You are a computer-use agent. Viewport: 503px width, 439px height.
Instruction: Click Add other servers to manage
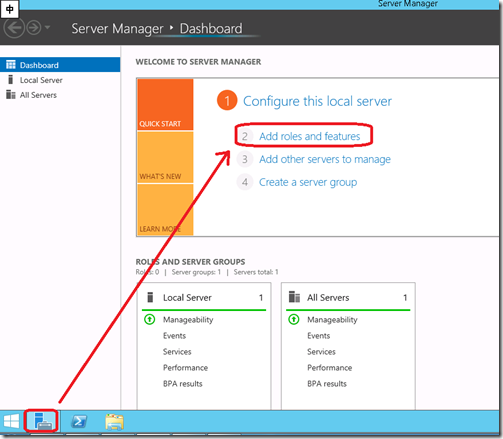coord(325,159)
